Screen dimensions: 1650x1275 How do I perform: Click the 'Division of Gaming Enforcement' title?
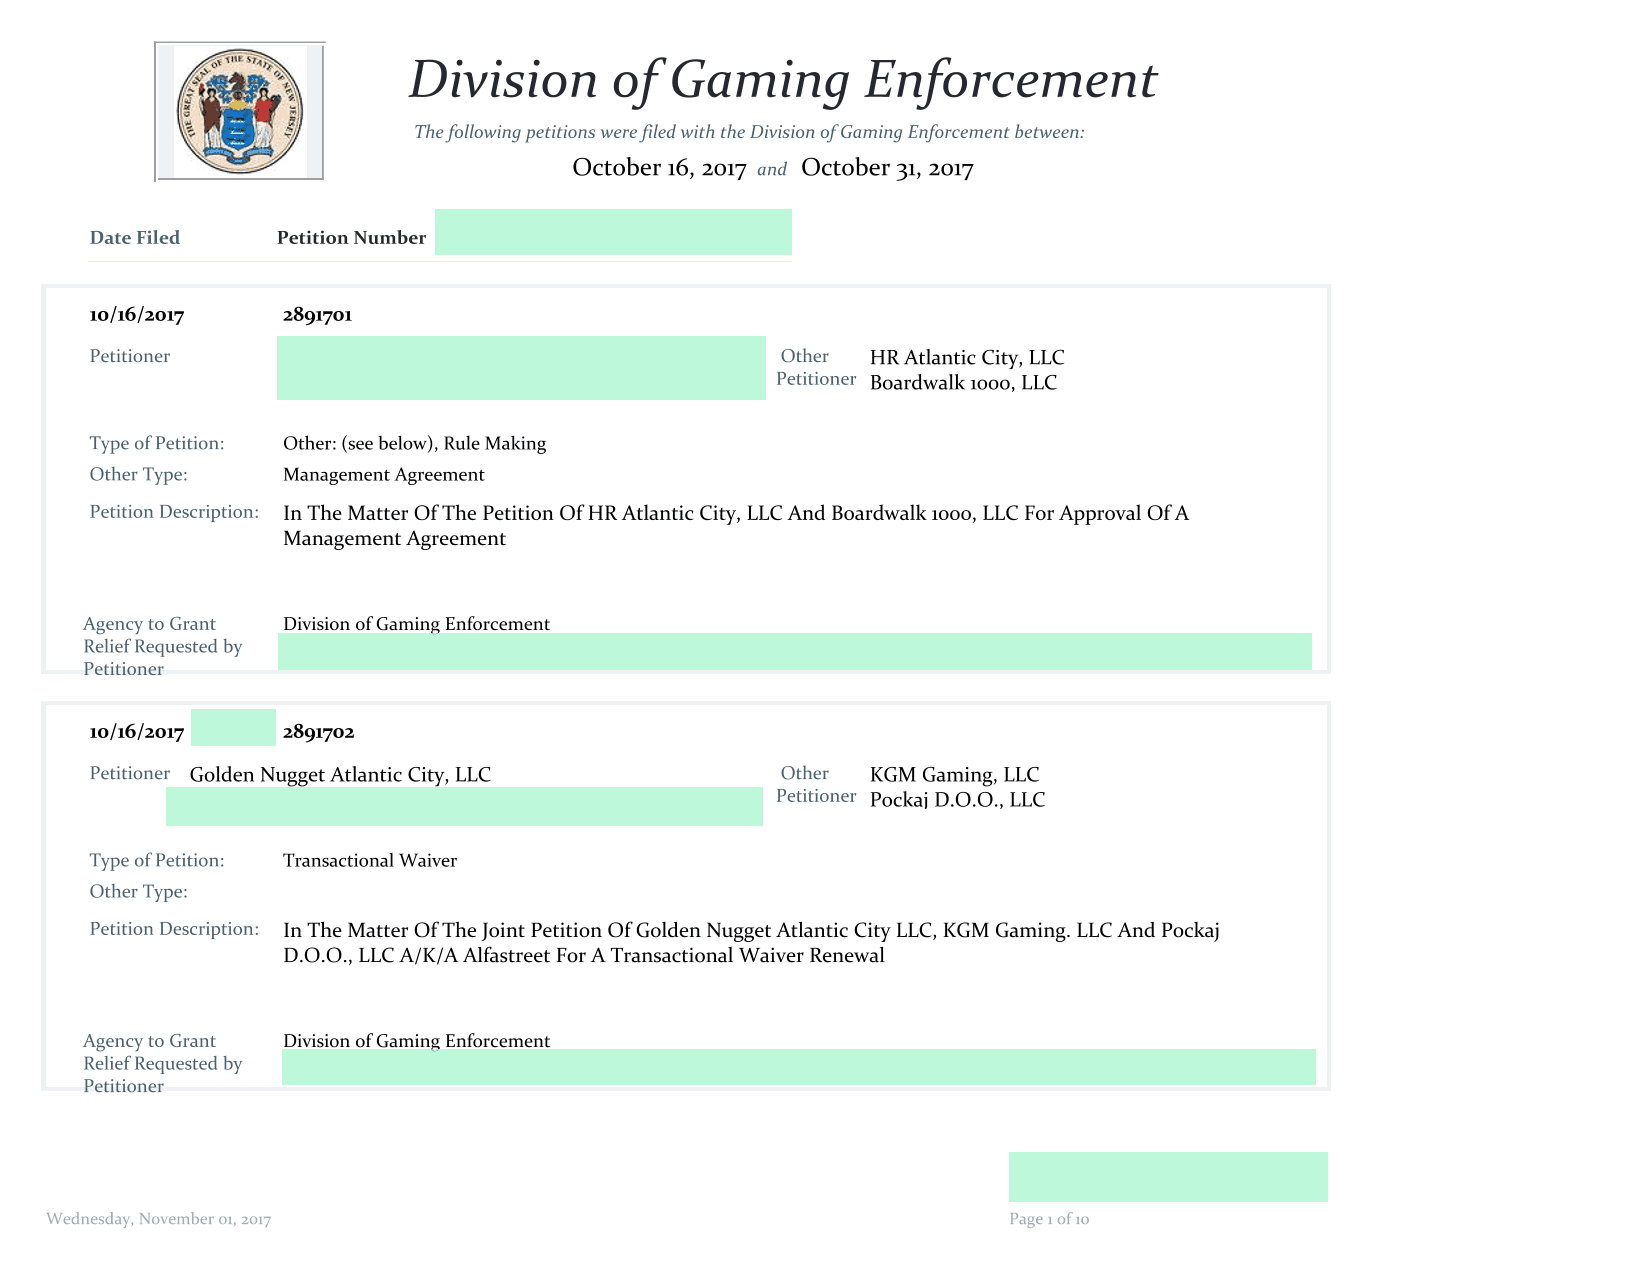pos(783,80)
